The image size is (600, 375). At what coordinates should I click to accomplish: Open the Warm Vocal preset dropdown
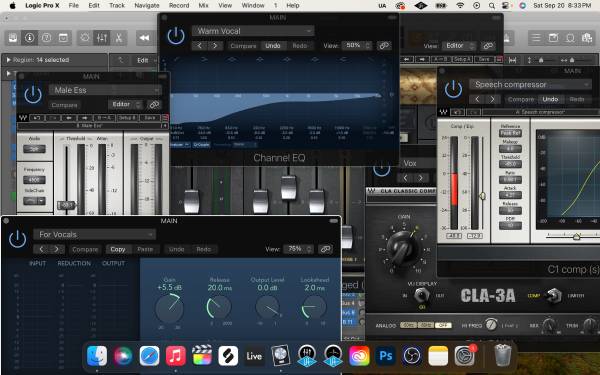[253, 31]
